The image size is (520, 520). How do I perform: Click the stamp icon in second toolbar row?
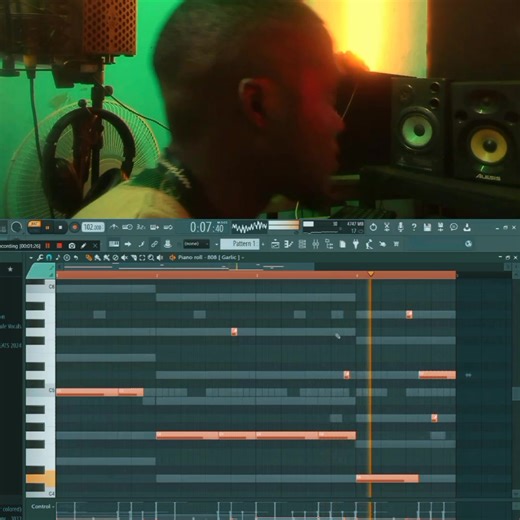coord(168,244)
